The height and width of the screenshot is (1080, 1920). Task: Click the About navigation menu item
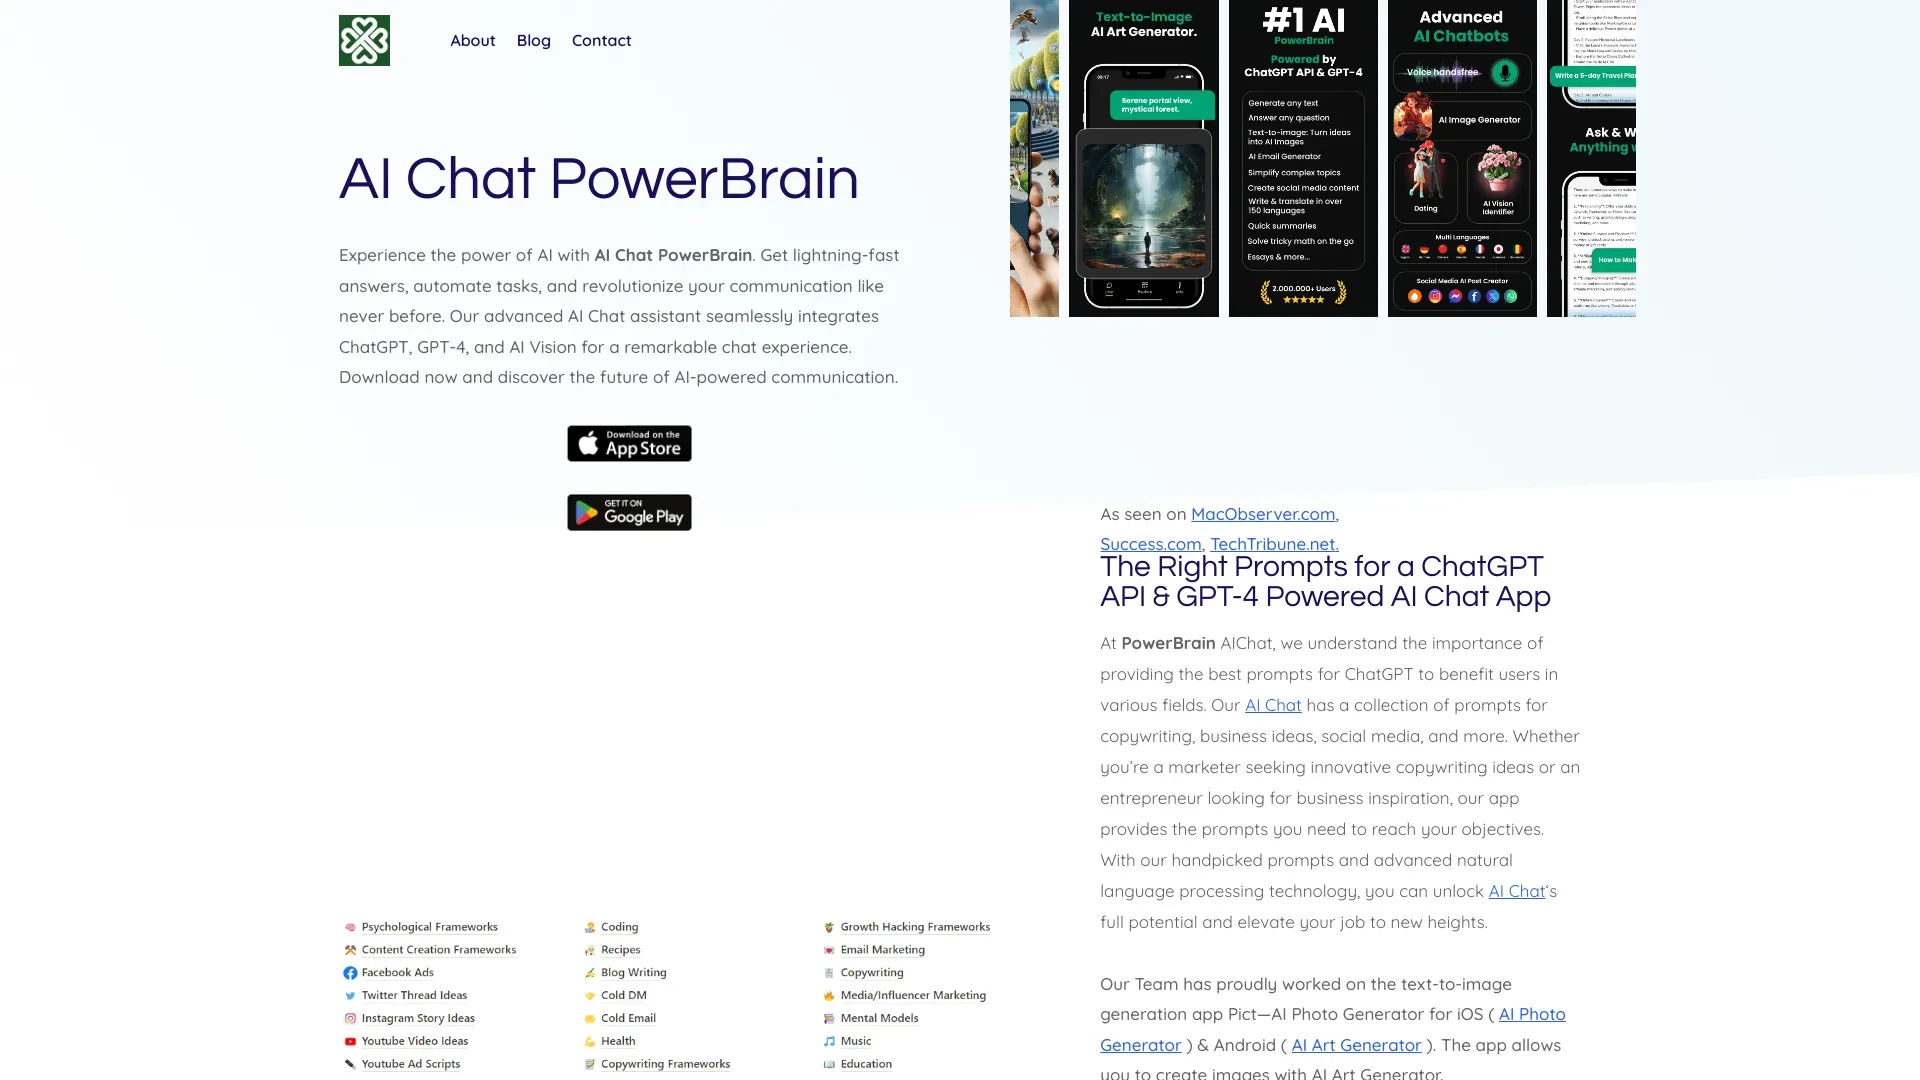[x=472, y=40]
